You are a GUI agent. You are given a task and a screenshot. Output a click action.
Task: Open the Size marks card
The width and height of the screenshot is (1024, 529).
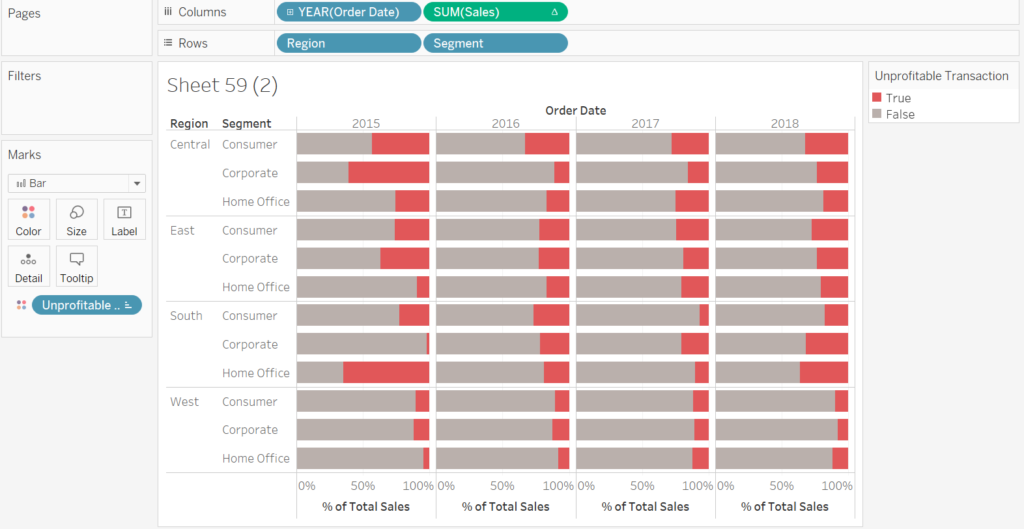(77, 218)
